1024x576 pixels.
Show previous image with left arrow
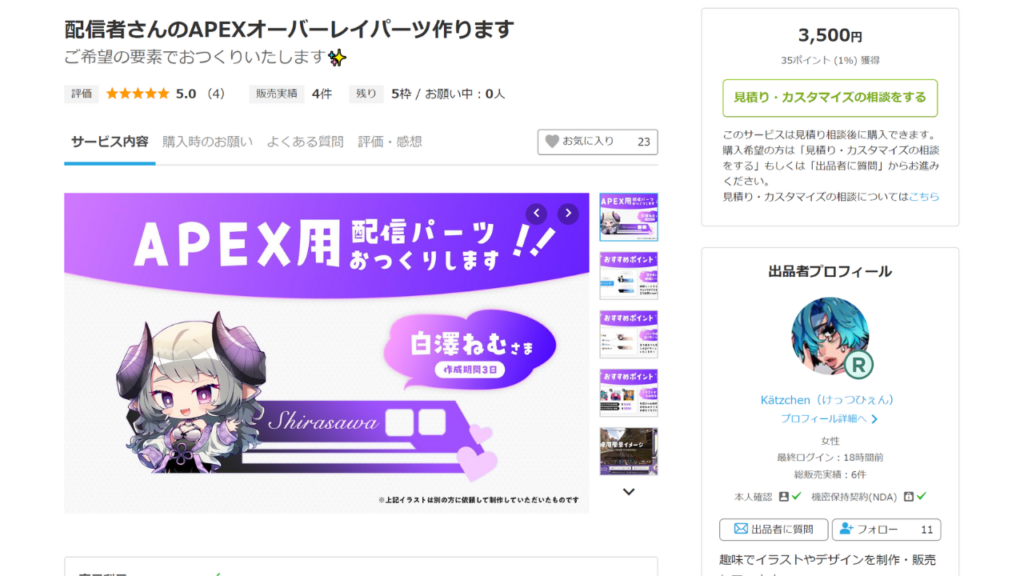[x=537, y=213]
